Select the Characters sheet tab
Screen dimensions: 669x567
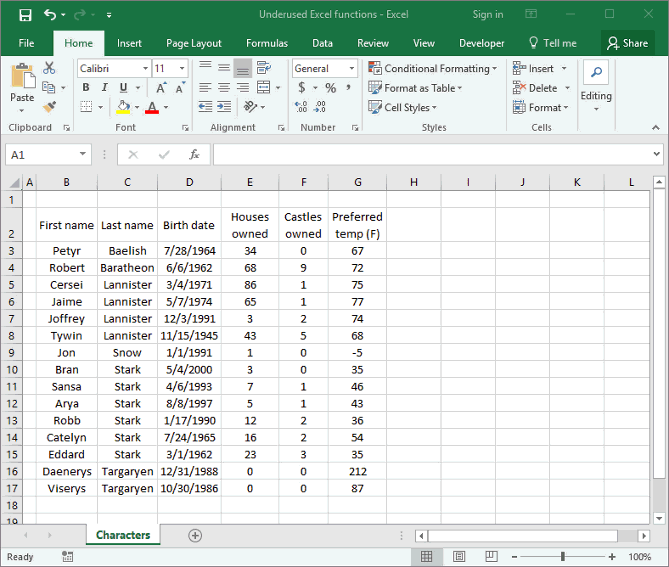[123, 535]
